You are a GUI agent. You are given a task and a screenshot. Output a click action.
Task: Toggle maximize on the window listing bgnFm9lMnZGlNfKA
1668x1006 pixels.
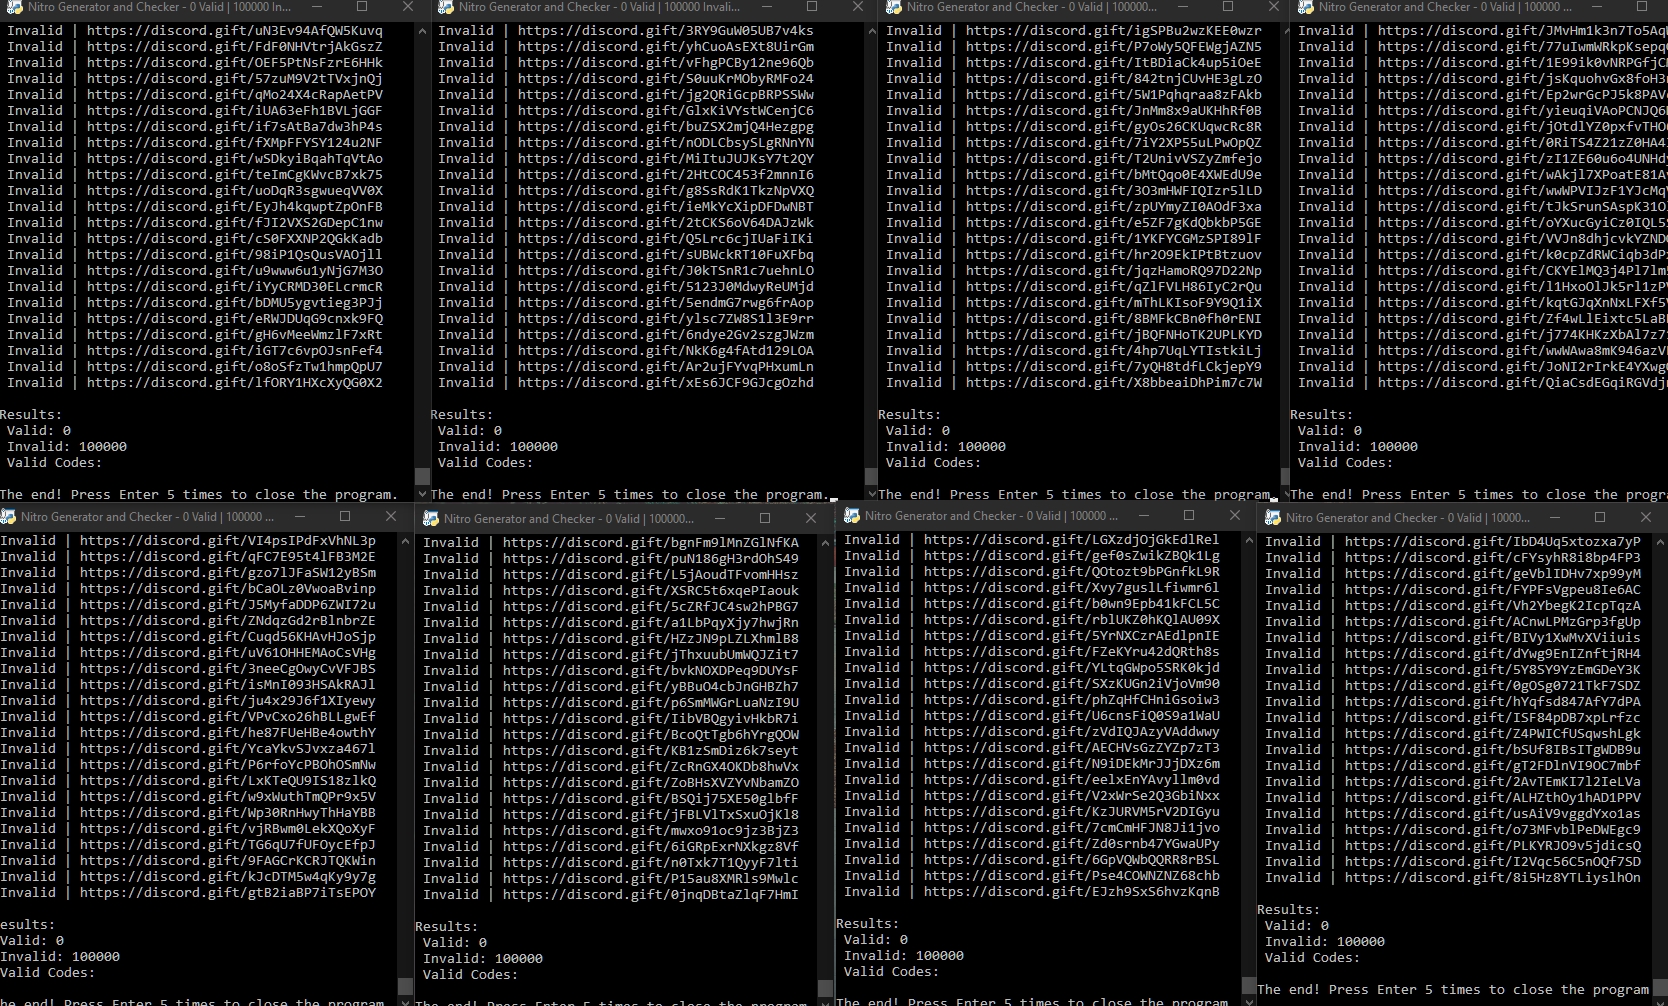pos(765,518)
